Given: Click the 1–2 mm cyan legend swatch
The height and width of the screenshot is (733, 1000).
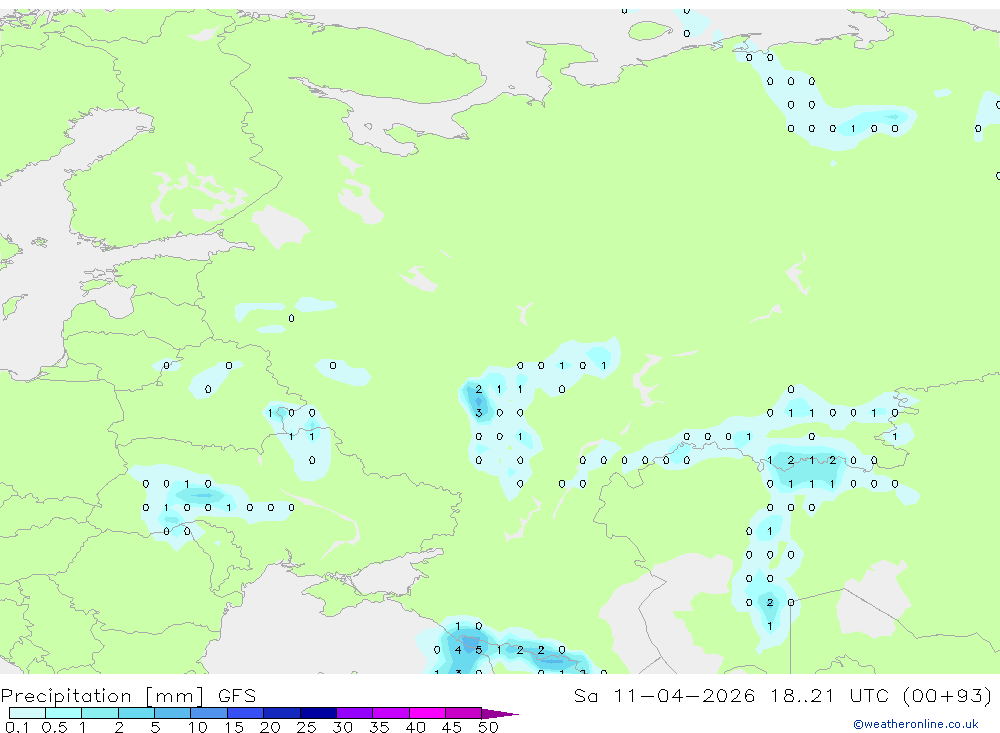Looking at the screenshot, I should tap(100, 713).
